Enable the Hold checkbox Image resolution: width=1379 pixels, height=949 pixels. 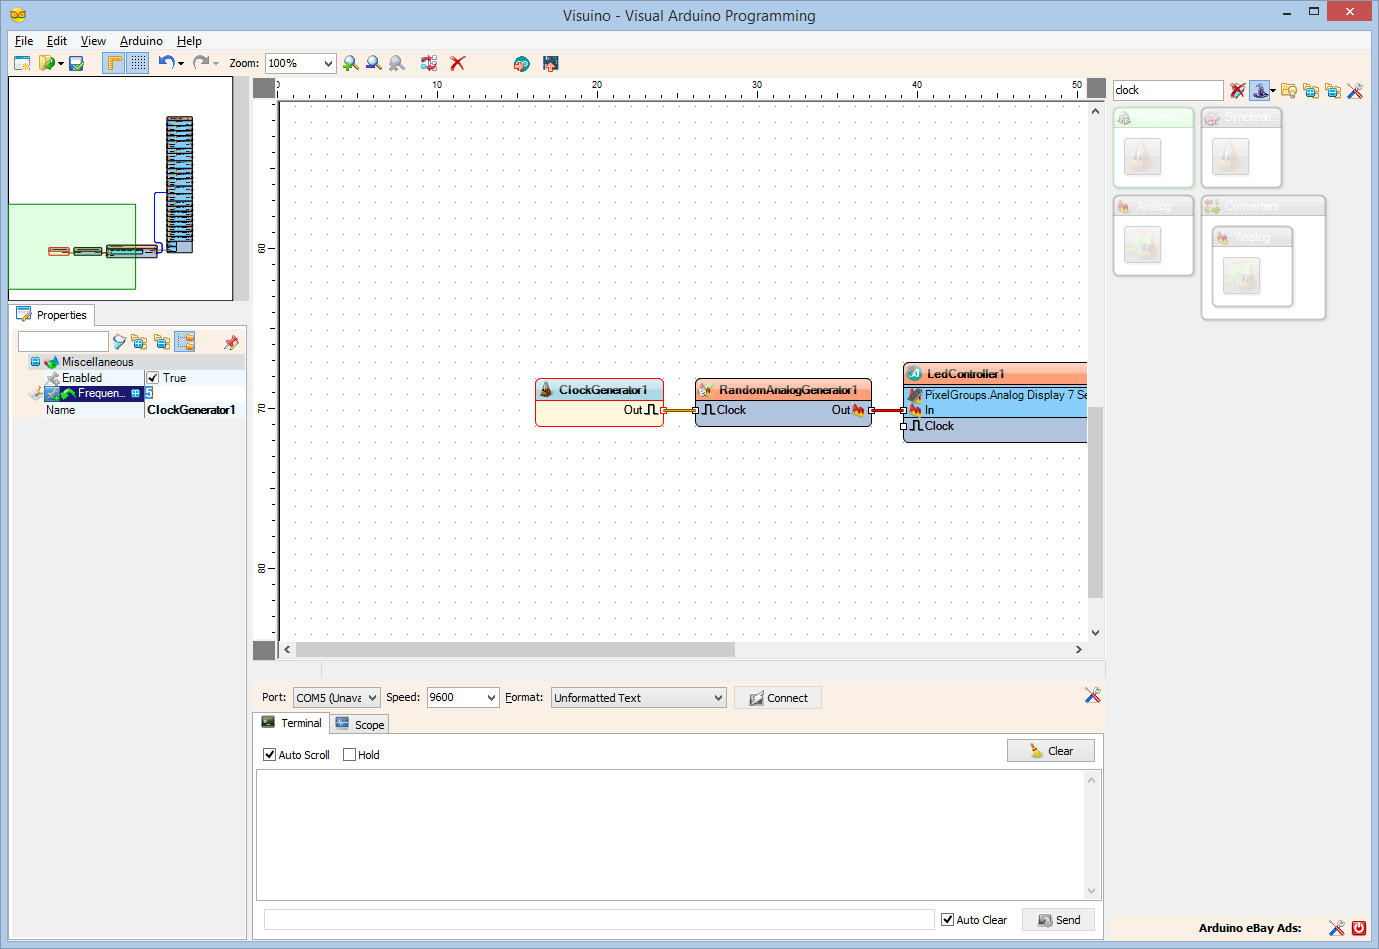349,755
